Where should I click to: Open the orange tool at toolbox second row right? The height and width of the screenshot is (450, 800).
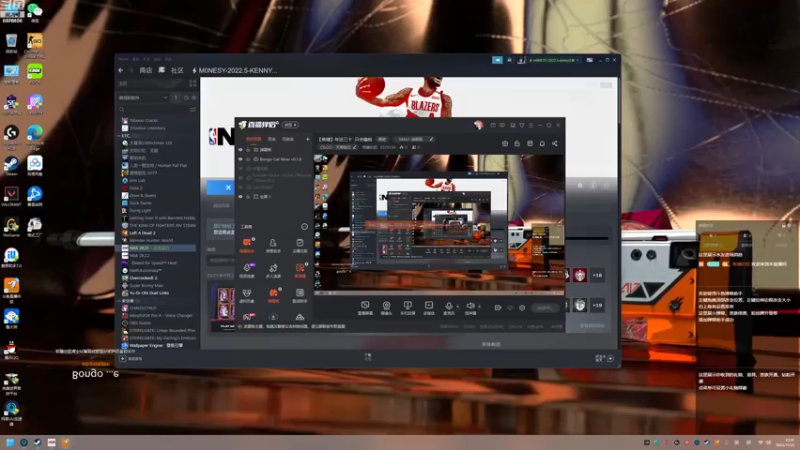tap(299, 270)
